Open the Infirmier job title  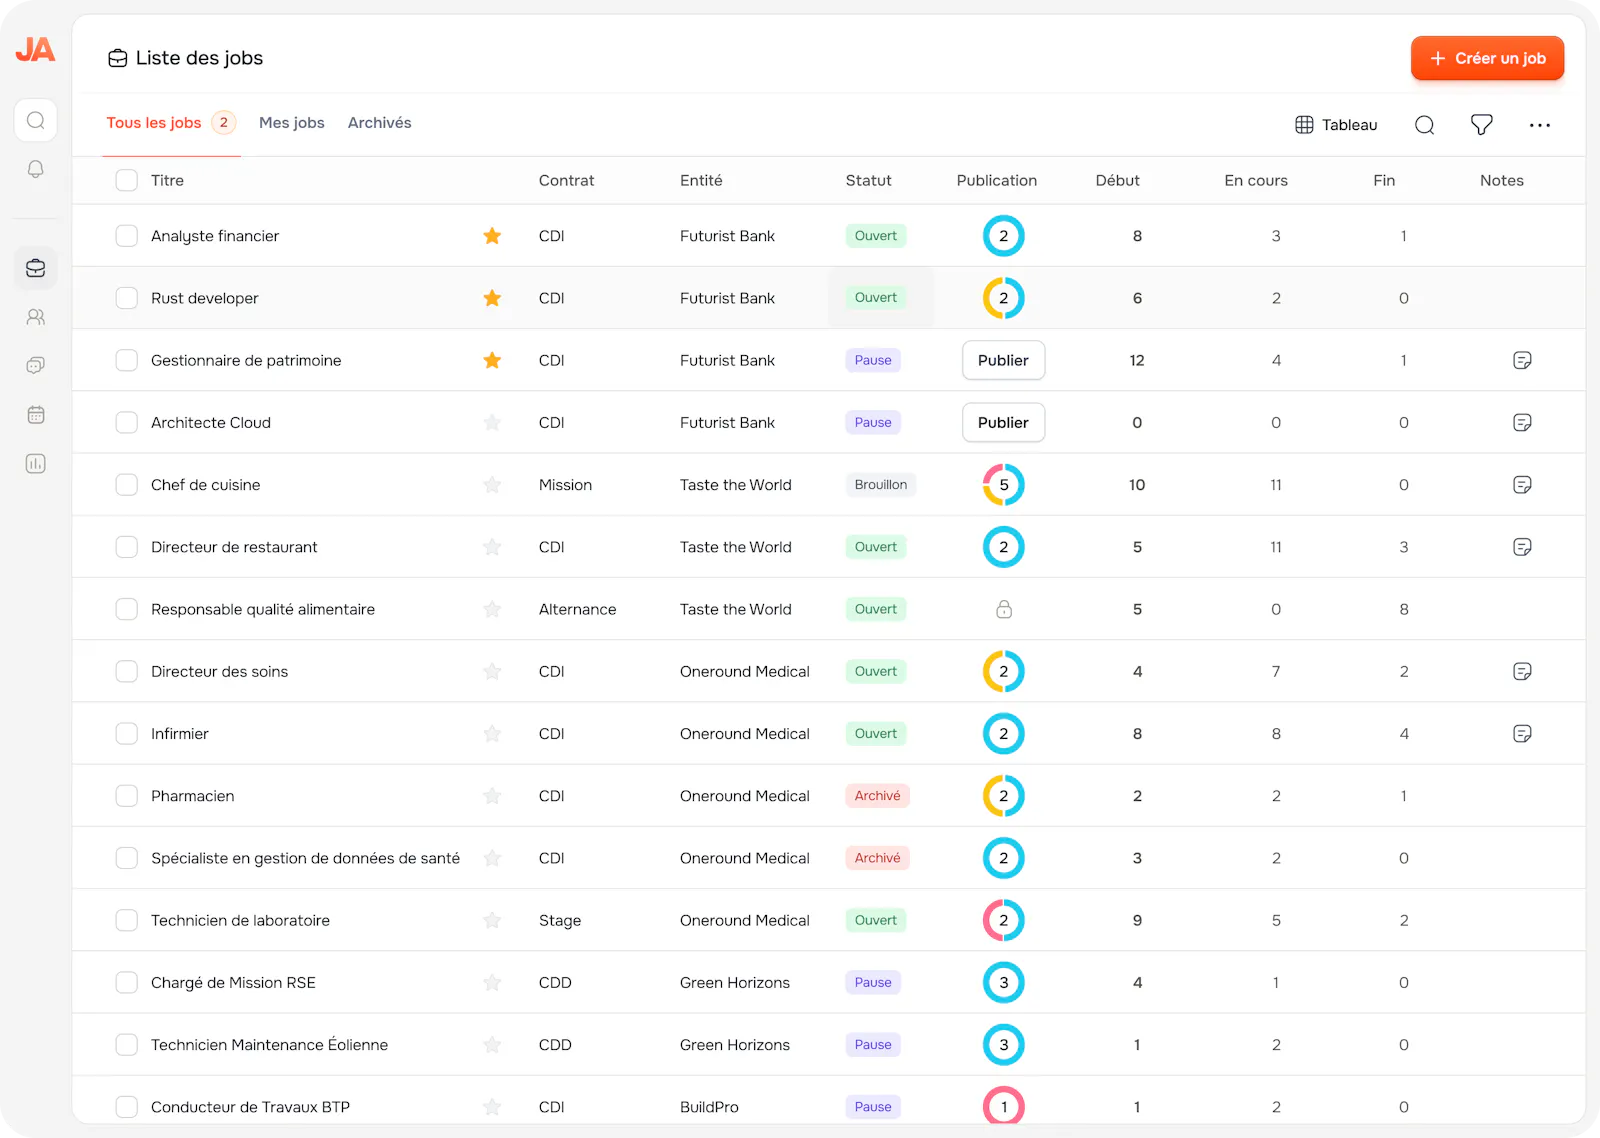[180, 734]
